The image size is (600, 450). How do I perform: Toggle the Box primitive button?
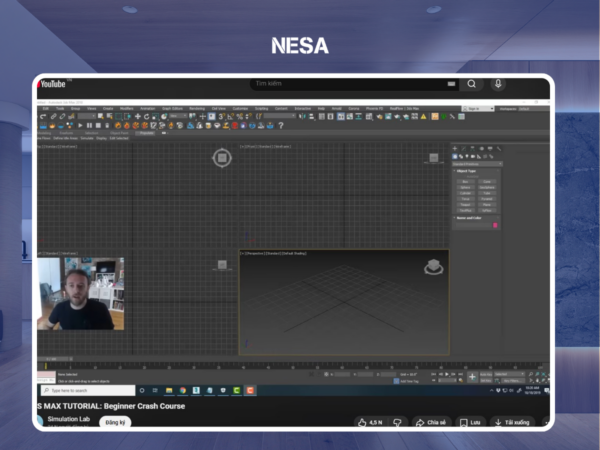(465, 181)
